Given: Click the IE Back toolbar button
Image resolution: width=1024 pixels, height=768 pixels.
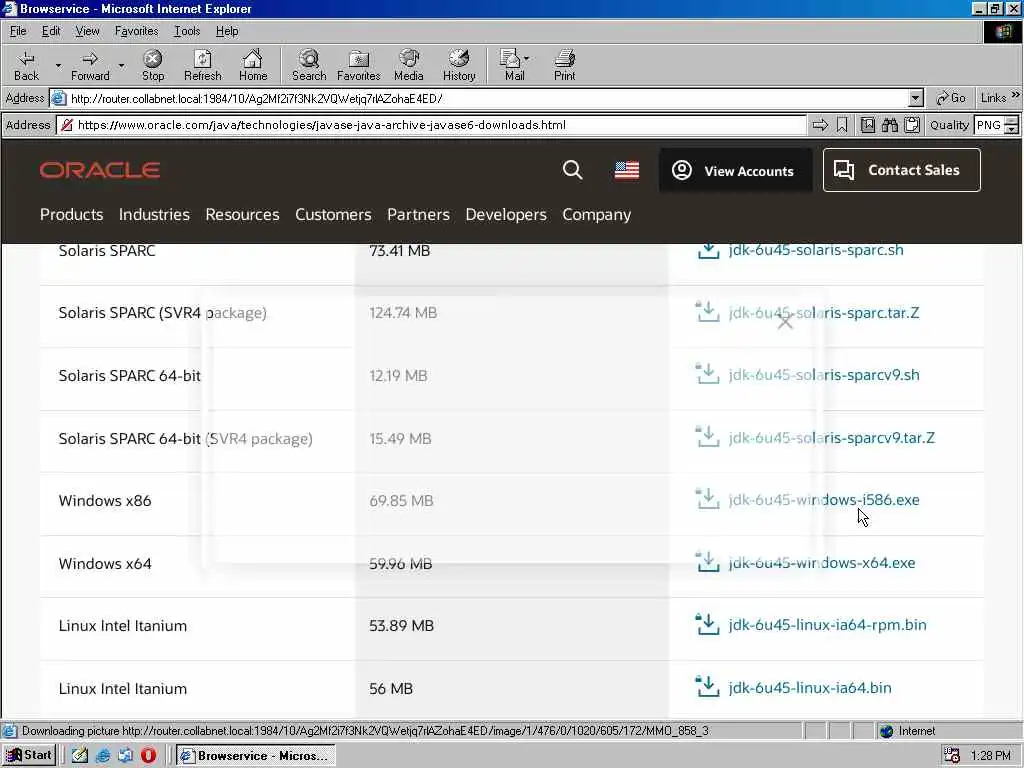Looking at the screenshot, I should [27, 65].
